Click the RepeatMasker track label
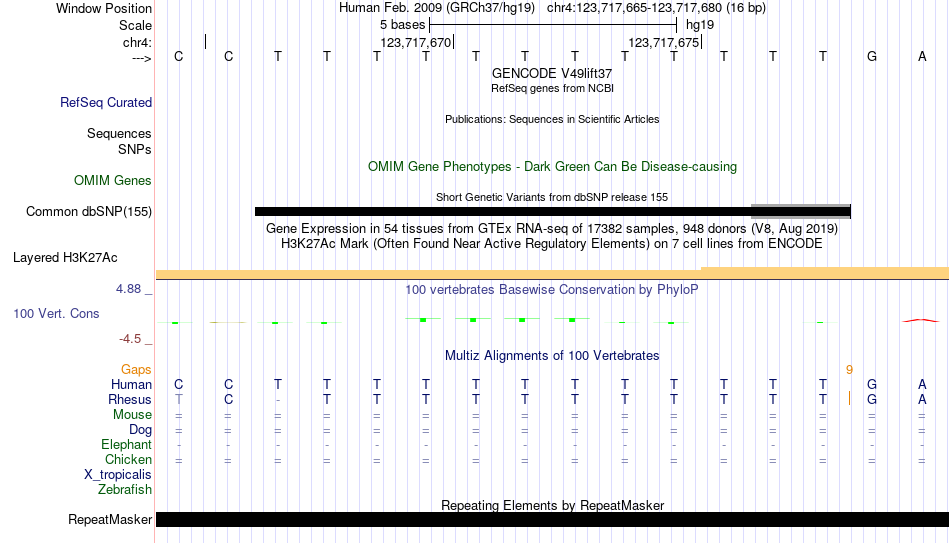950x543 pixels. [110, 519]
